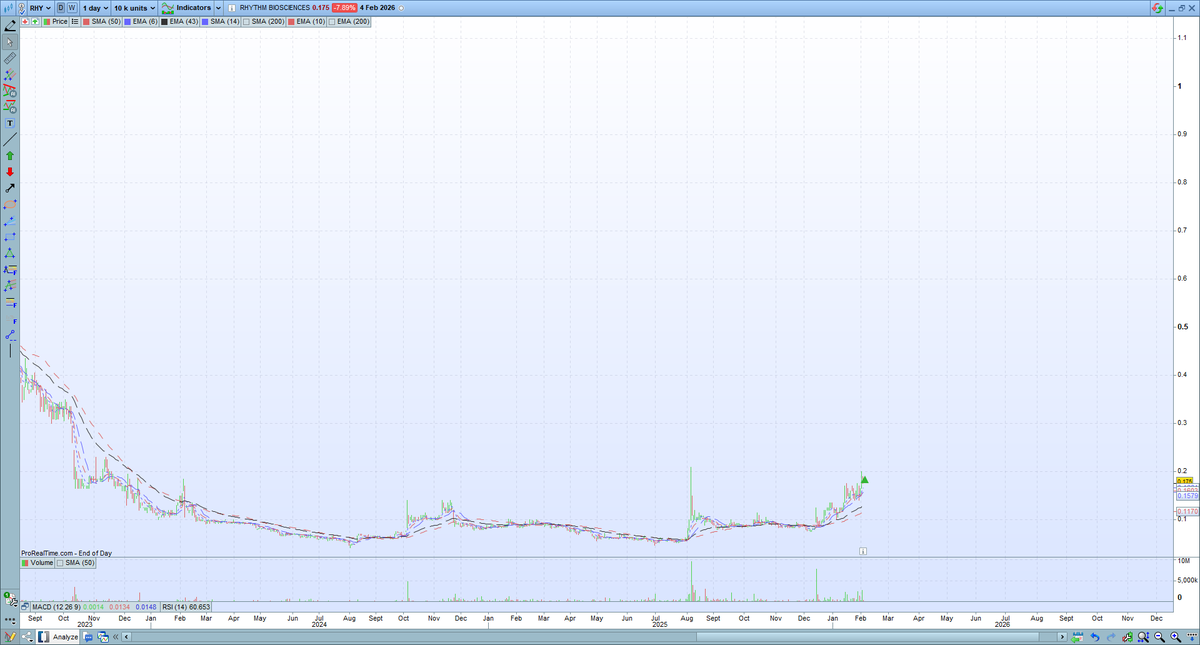This screenshot has height=645, width=1200.
Task: Click the scroll-left double arrow at bottom
Action: pyautogui.click(x=115, y=637)
